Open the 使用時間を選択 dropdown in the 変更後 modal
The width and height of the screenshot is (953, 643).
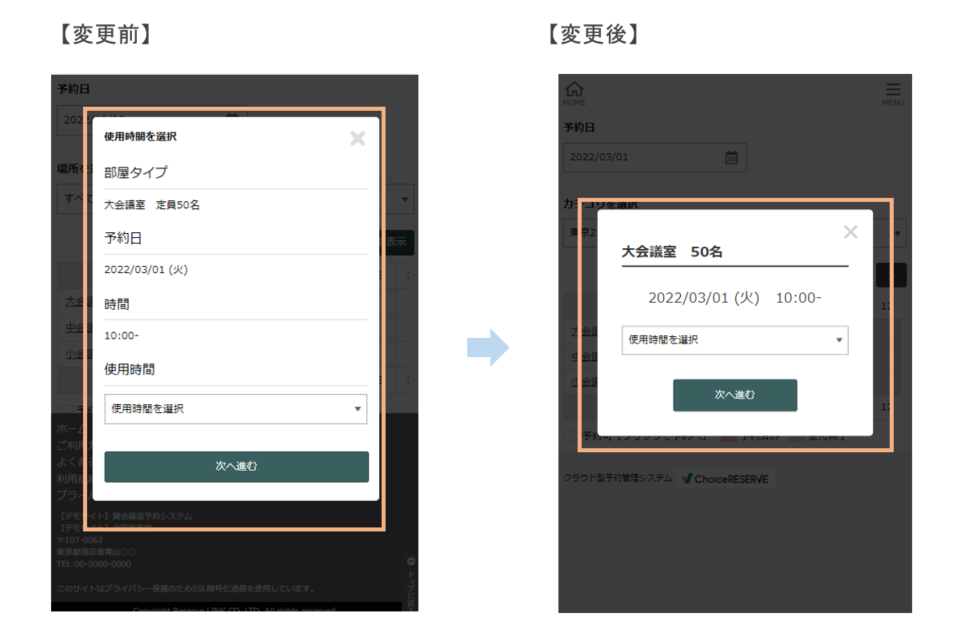click(x=735, y=340)
